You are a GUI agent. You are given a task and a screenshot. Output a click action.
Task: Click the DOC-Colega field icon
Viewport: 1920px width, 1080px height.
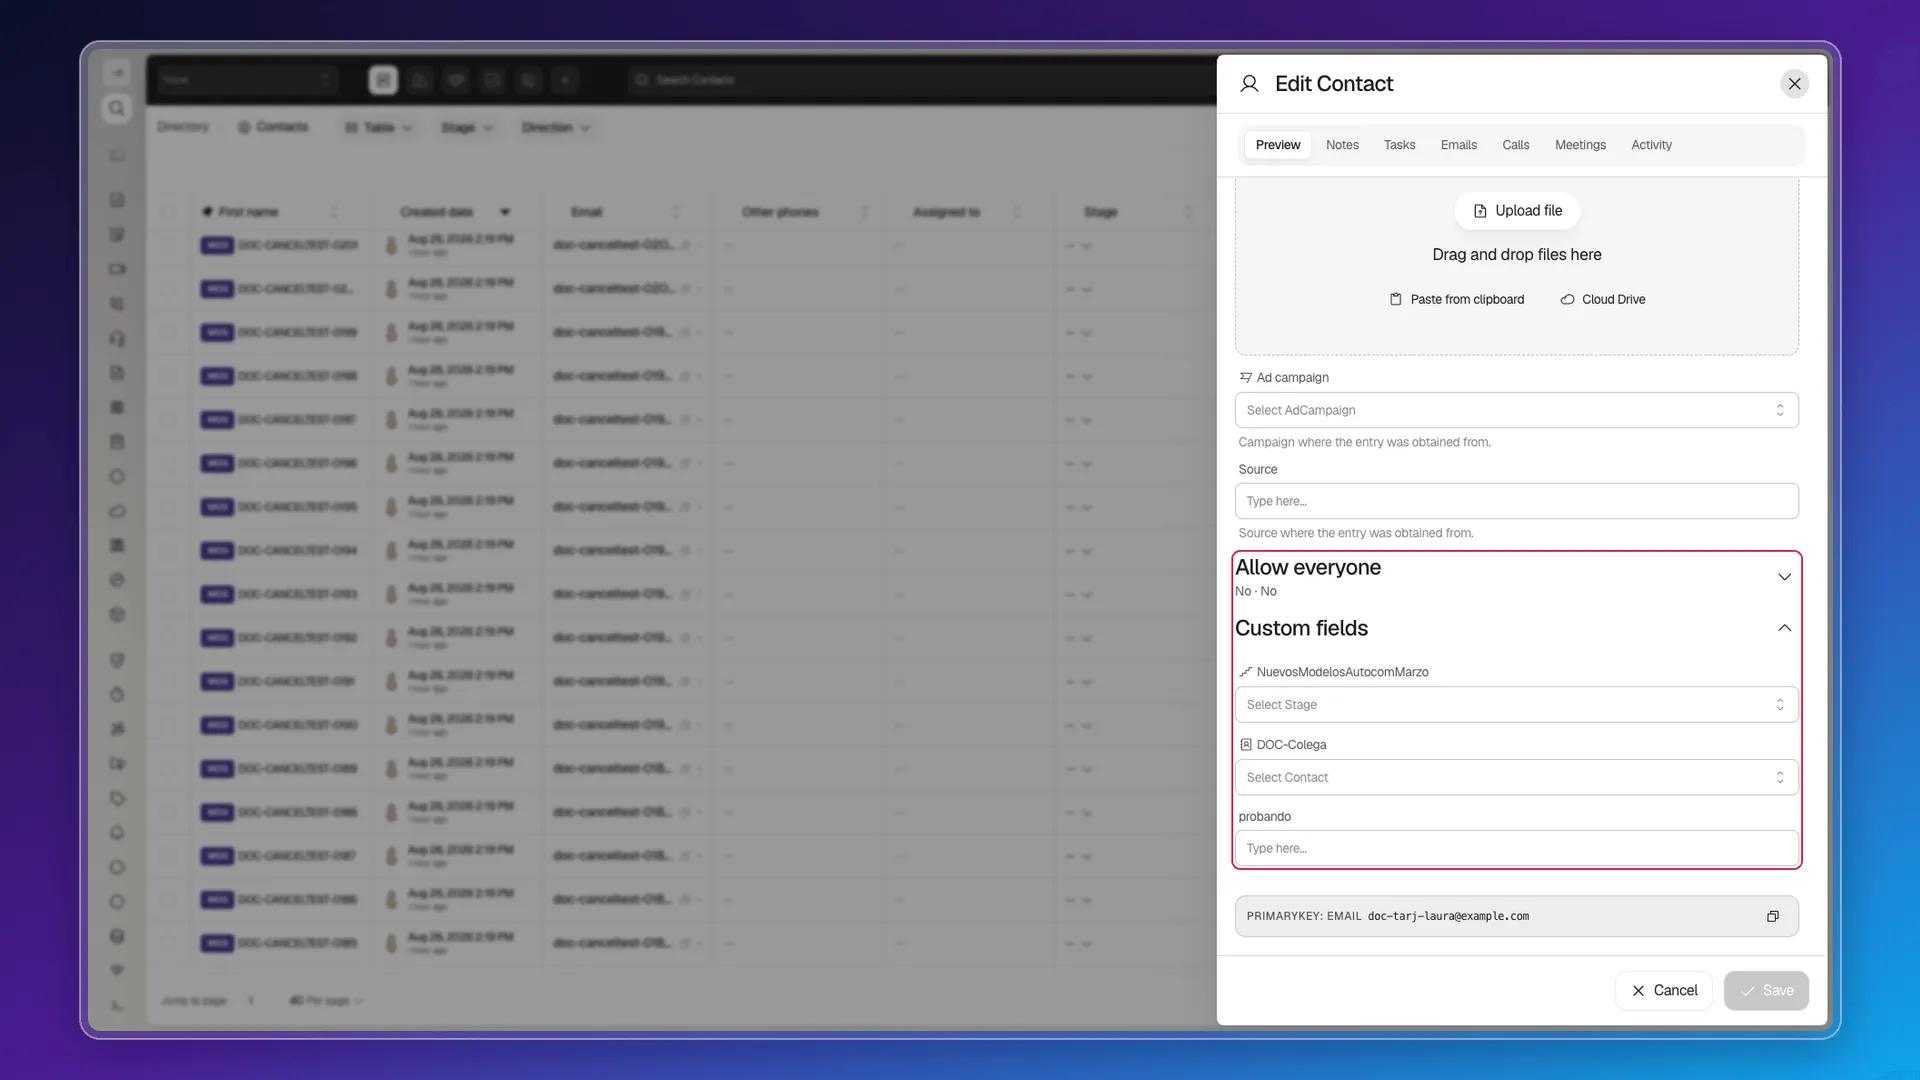coord(1245,745)
